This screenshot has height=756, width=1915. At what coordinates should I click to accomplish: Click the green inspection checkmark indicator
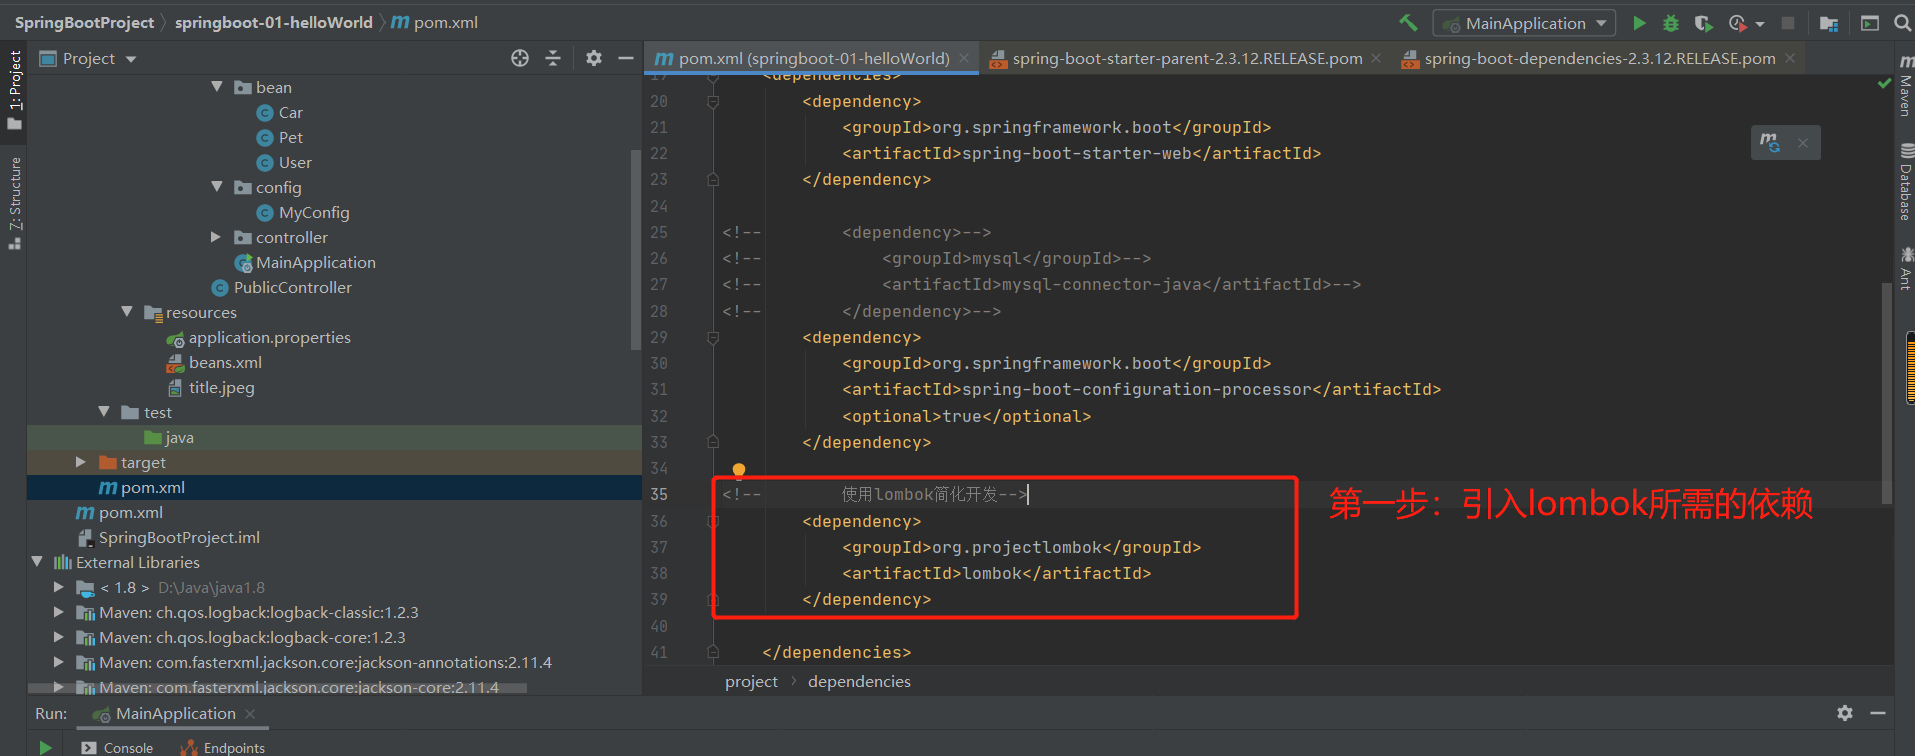pyautogui.click(x=1884, y=84)
